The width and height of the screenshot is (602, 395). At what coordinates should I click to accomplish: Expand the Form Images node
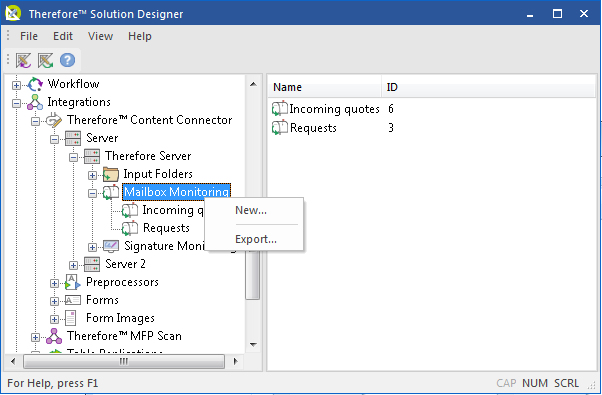54,319
